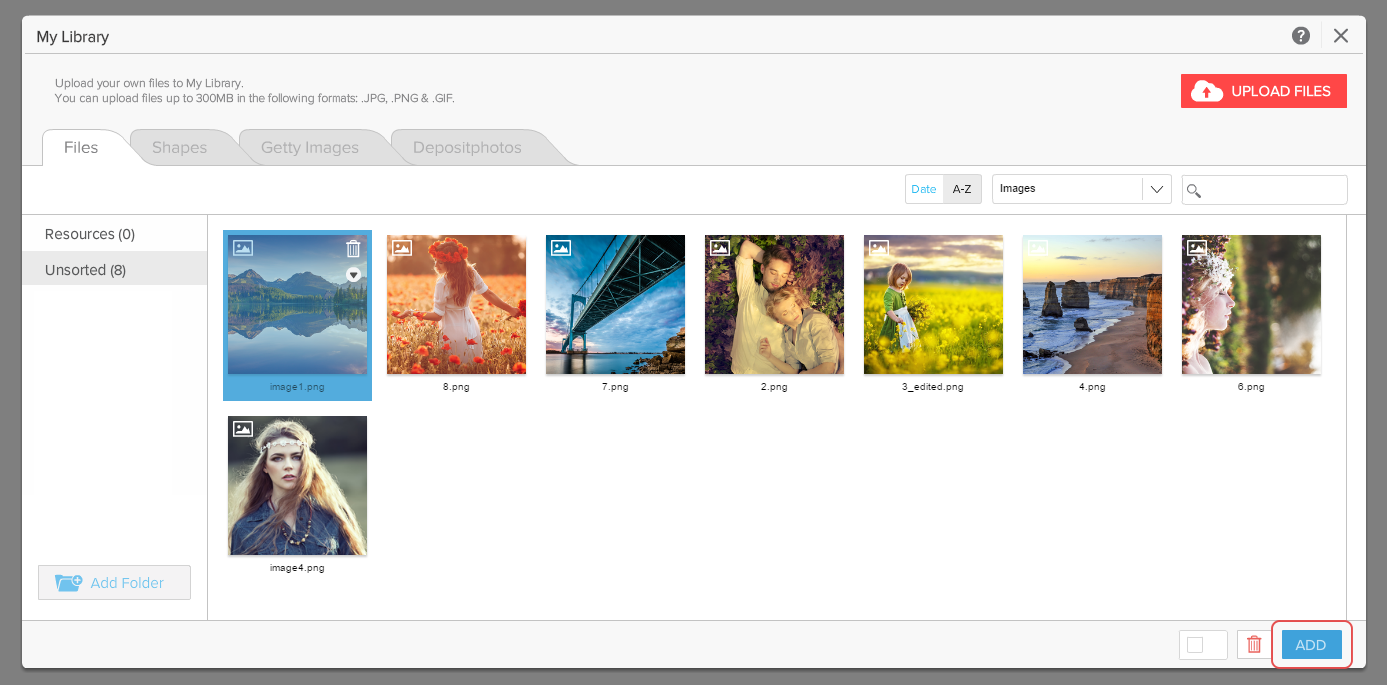
Task: Click the magnifier icon in search box
Action: (1194, 191)
